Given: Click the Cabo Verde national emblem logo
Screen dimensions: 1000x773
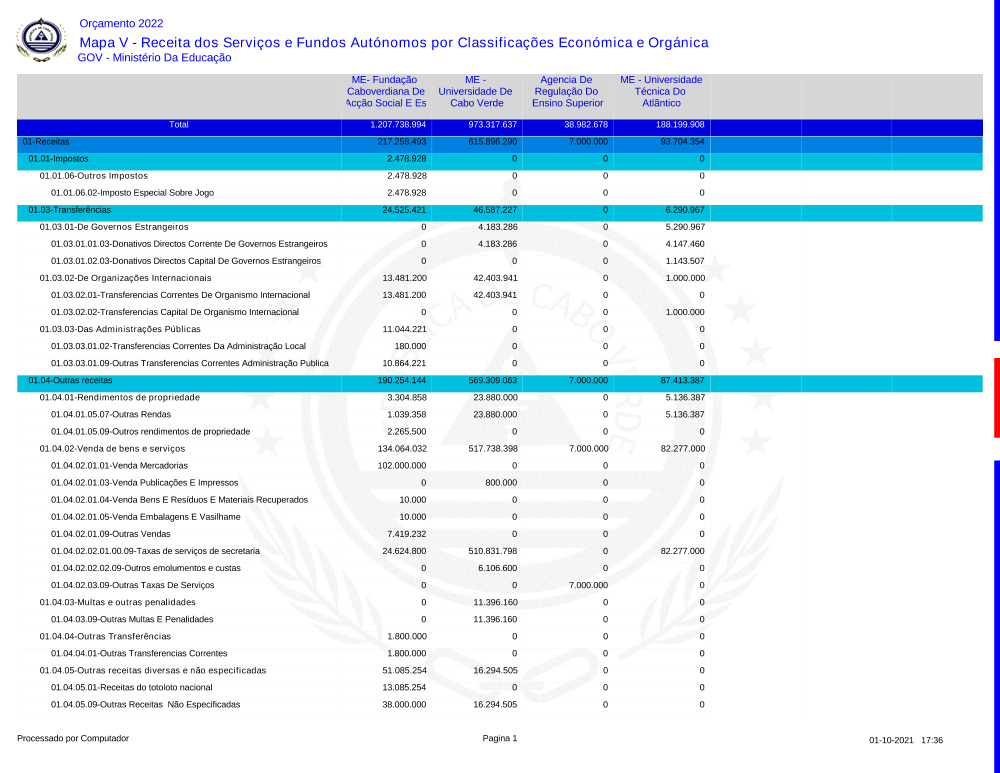Looking at the screenshot, I should (42, 39).
